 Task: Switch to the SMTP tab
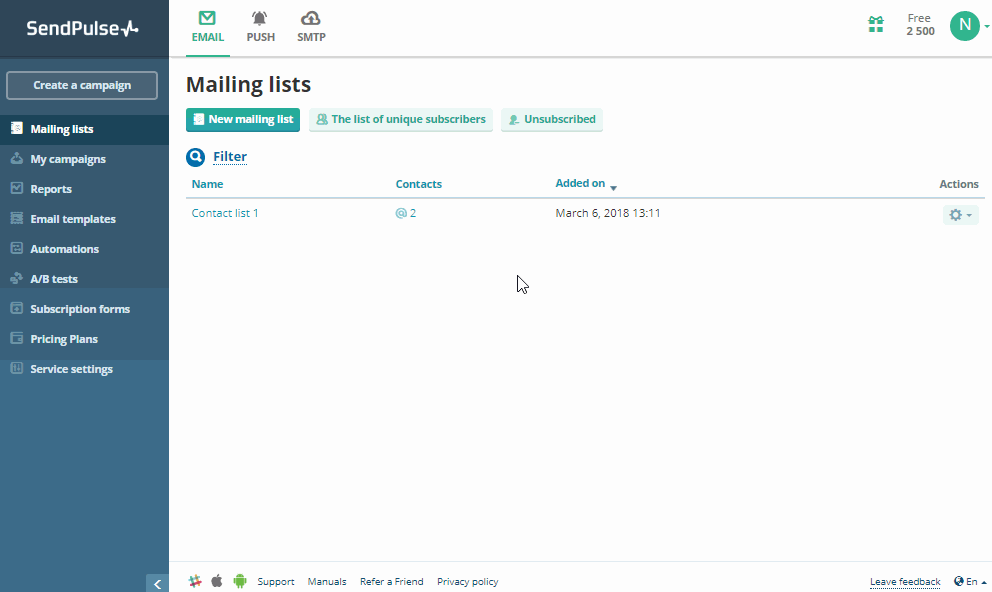pos(311,26)
